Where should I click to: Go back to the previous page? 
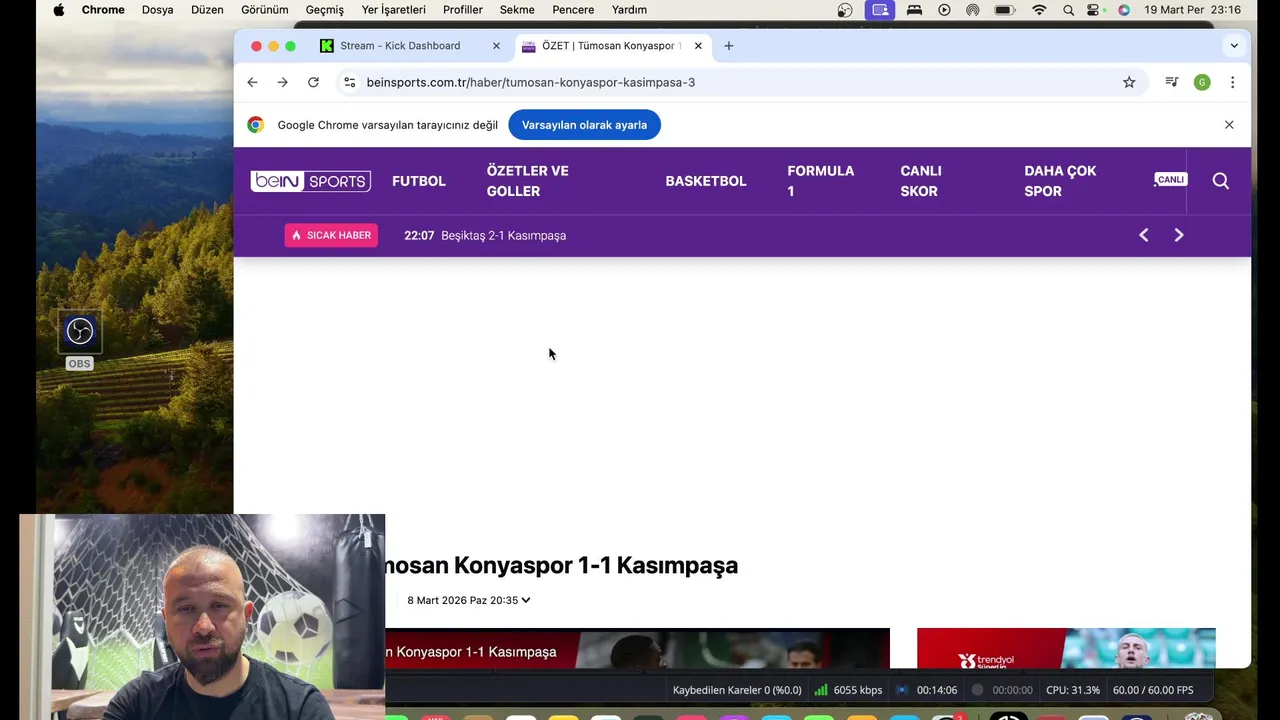(252, 82)
